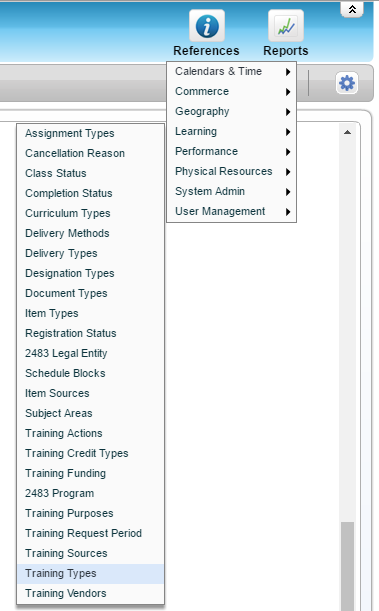Open the Reports chart icon

pyautogui.click(x=286, y=26)
